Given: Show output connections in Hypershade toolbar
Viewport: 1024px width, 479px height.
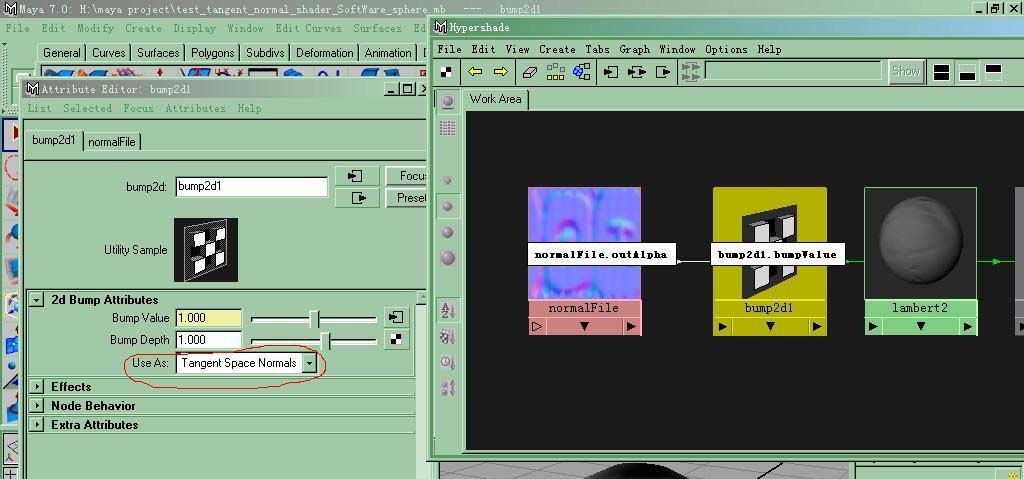Looking at the screenshot, I should (x=663, y=72).
